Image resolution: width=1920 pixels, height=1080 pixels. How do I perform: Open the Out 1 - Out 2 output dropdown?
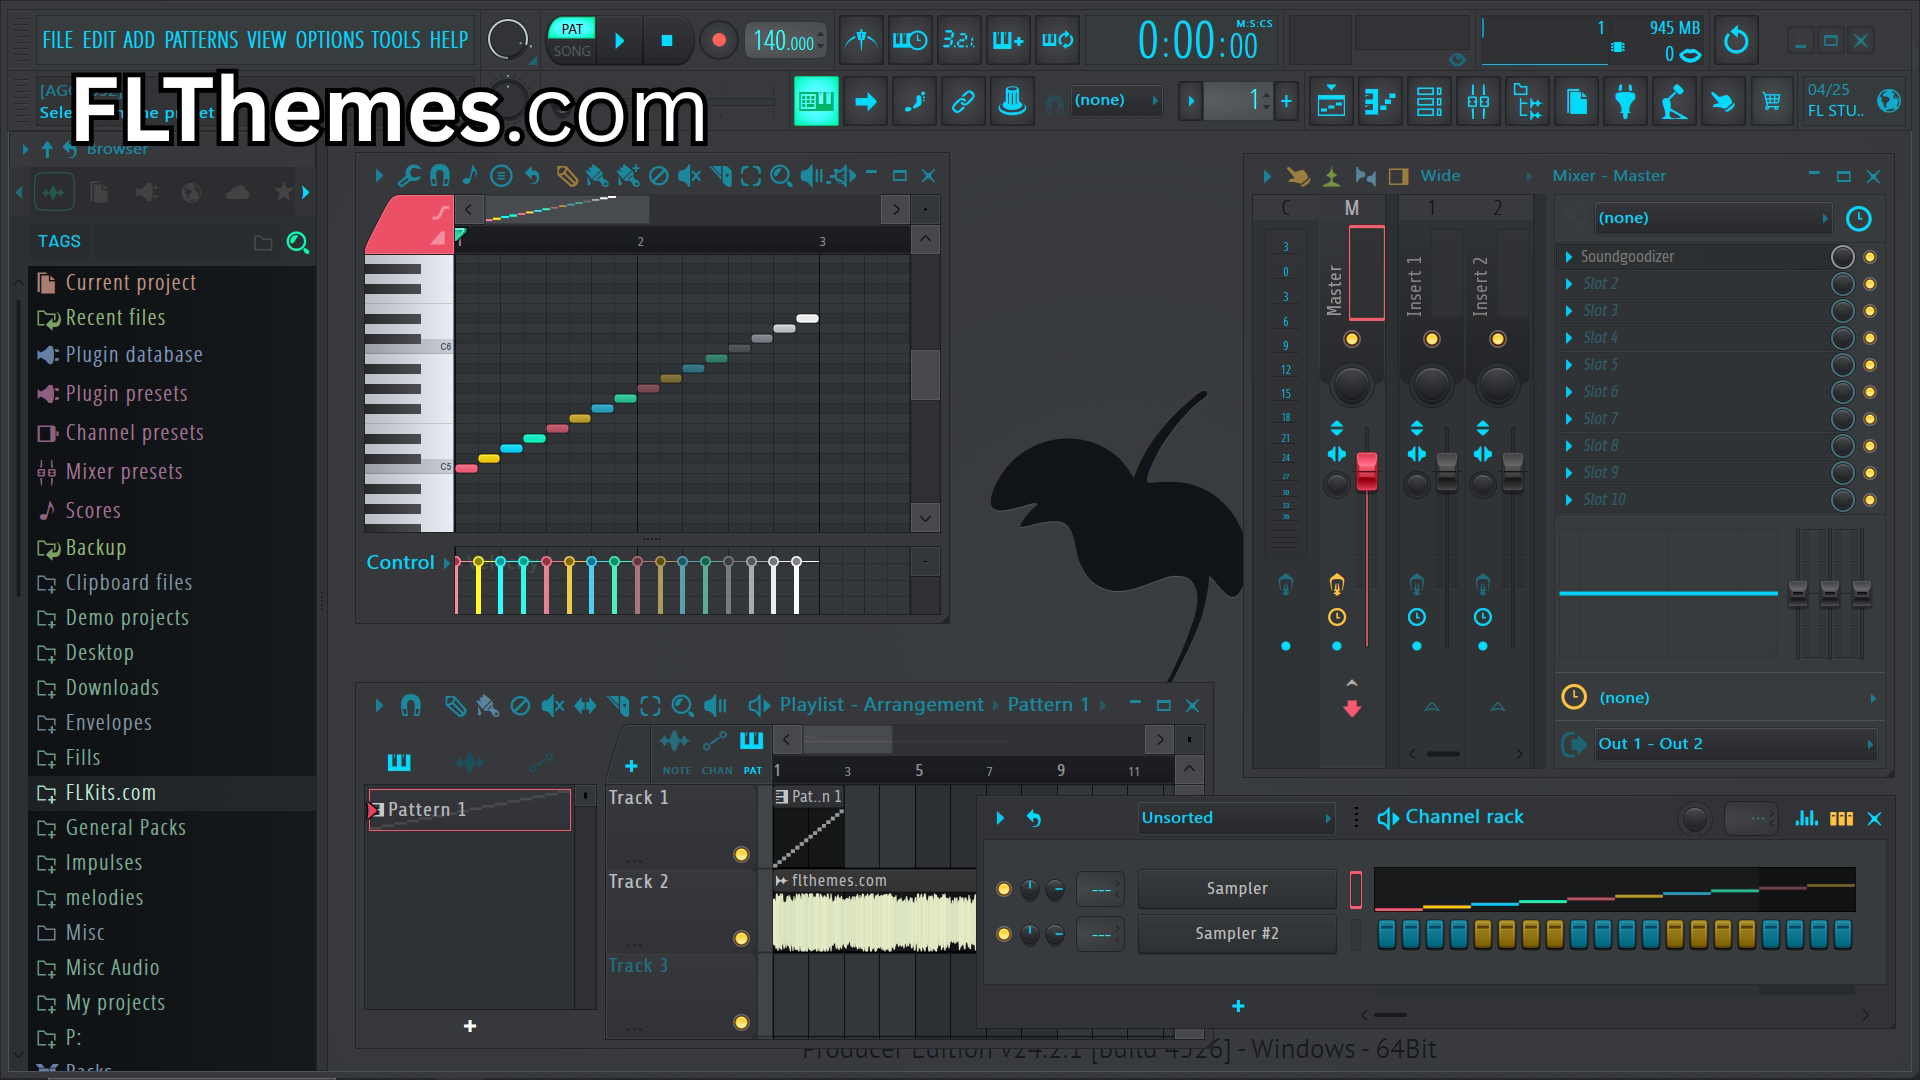(x=1734, y=744)
